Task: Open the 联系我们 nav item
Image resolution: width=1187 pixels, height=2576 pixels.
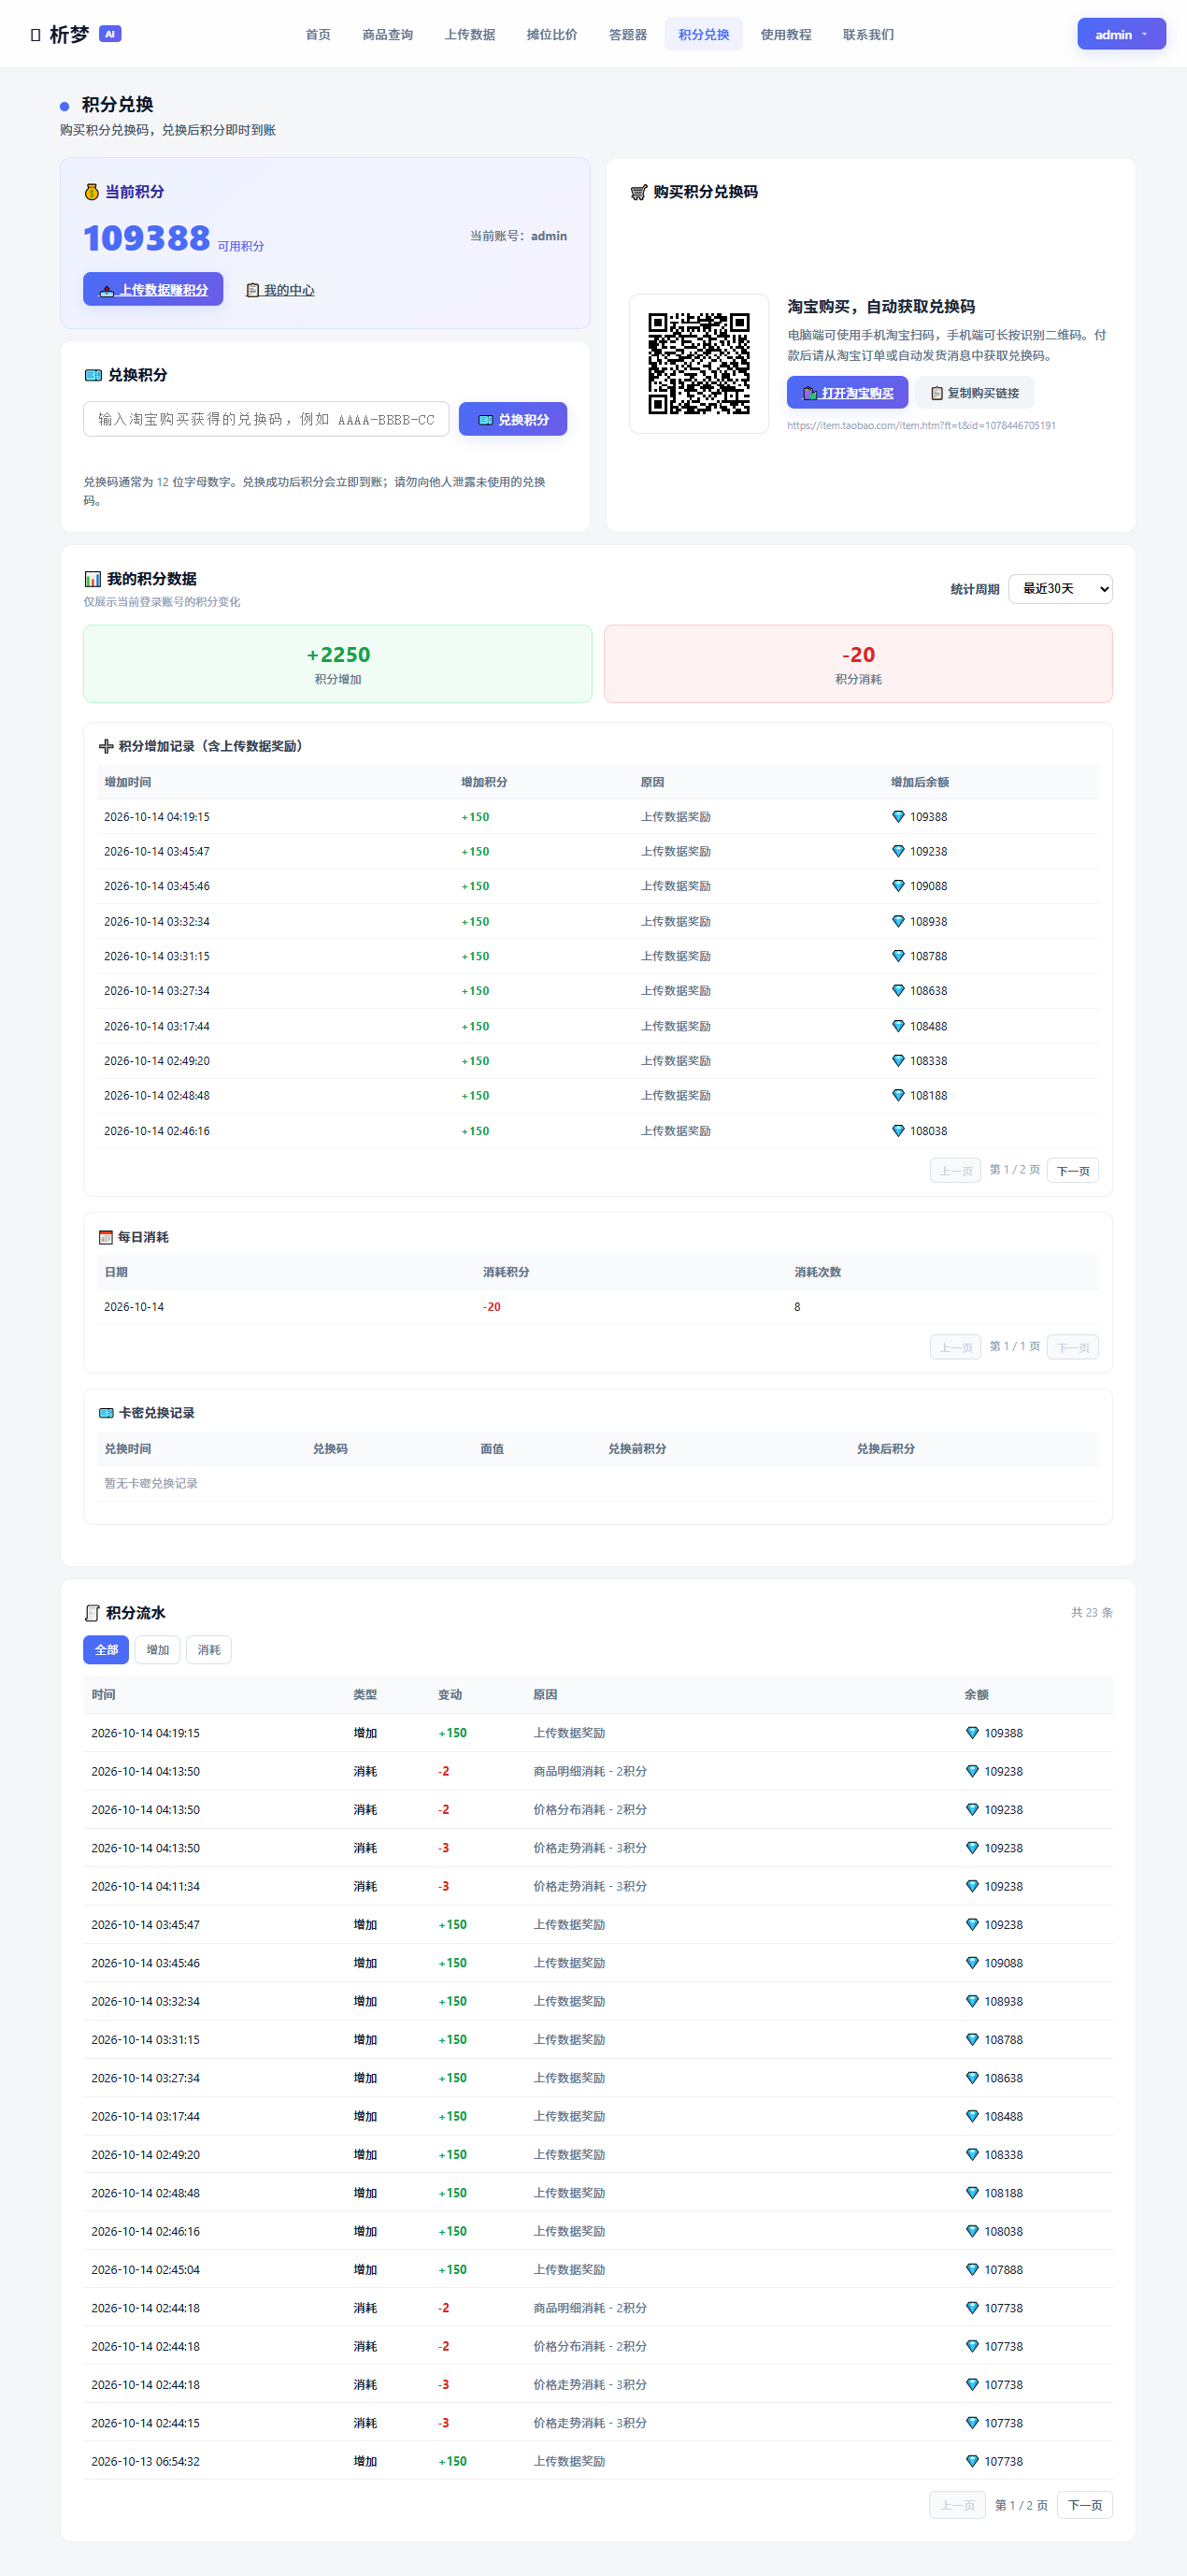Action: (868, 34)
